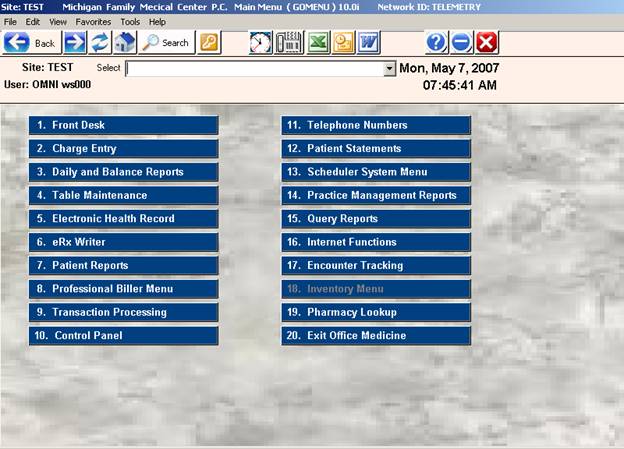Click the Refresh icon in toolbar

[x=100, y=42]
